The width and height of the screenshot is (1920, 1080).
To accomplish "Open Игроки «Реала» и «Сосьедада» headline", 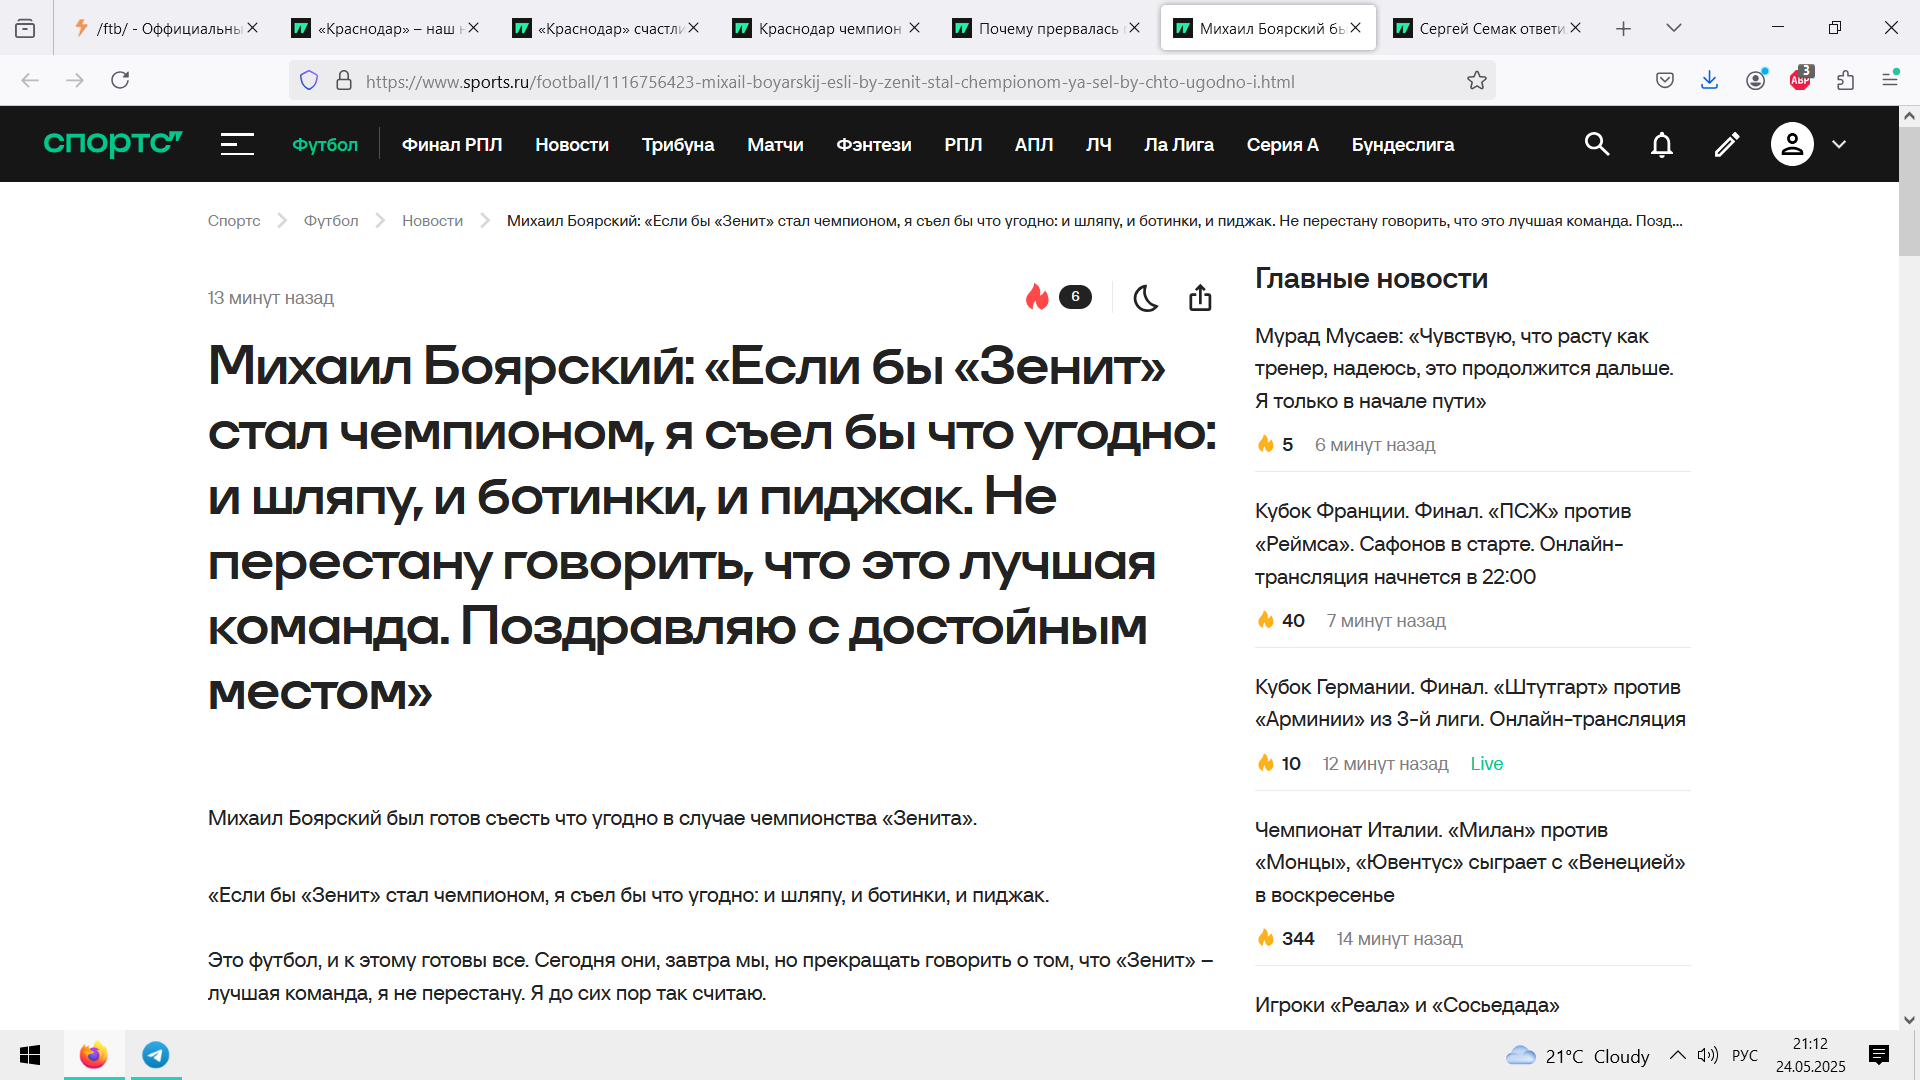I will (1407, 1005).
